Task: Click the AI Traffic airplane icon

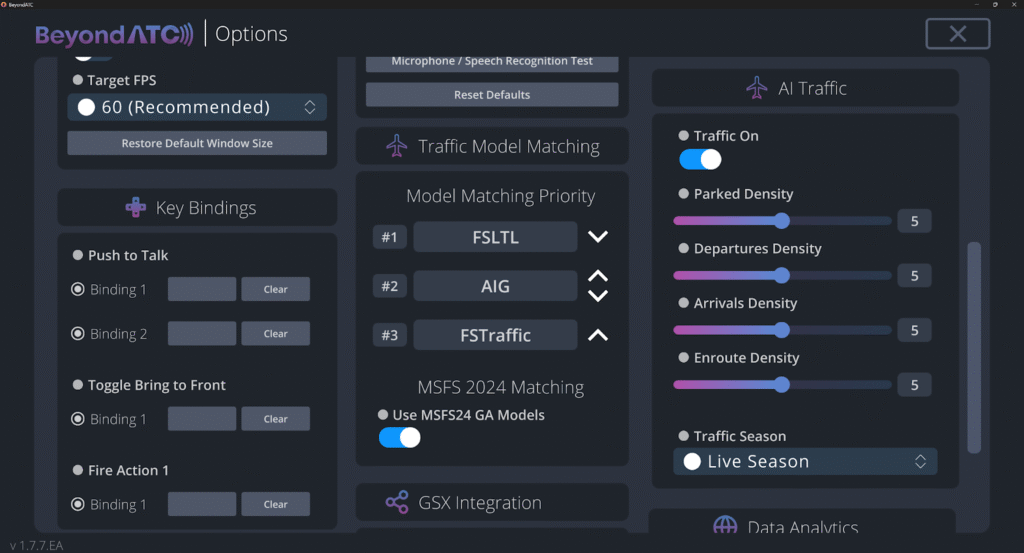Action: pos(757,88)
